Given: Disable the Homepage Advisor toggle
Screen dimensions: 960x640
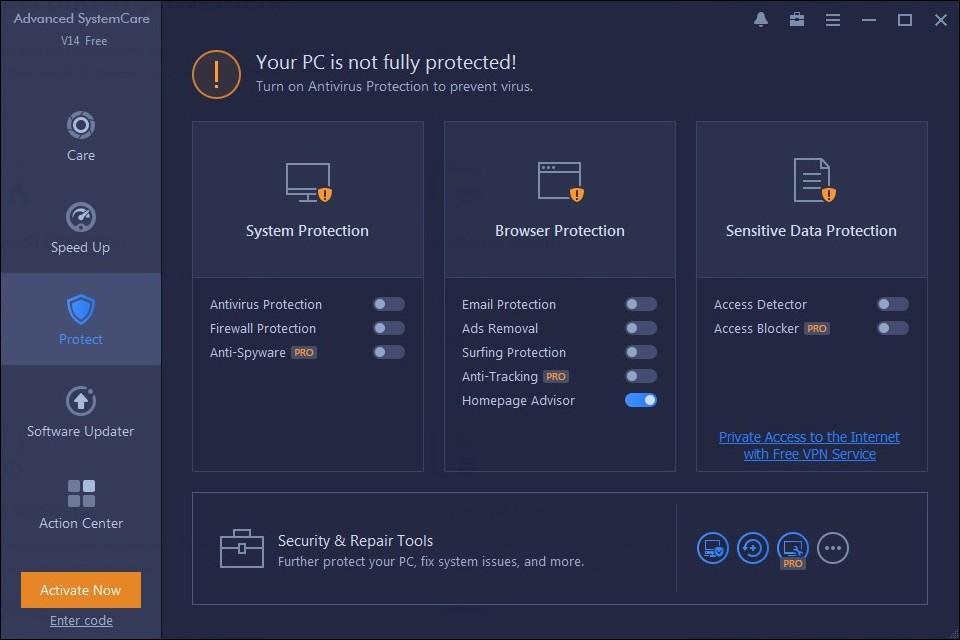Looking at the screenshot, I should tap(641, 400).
